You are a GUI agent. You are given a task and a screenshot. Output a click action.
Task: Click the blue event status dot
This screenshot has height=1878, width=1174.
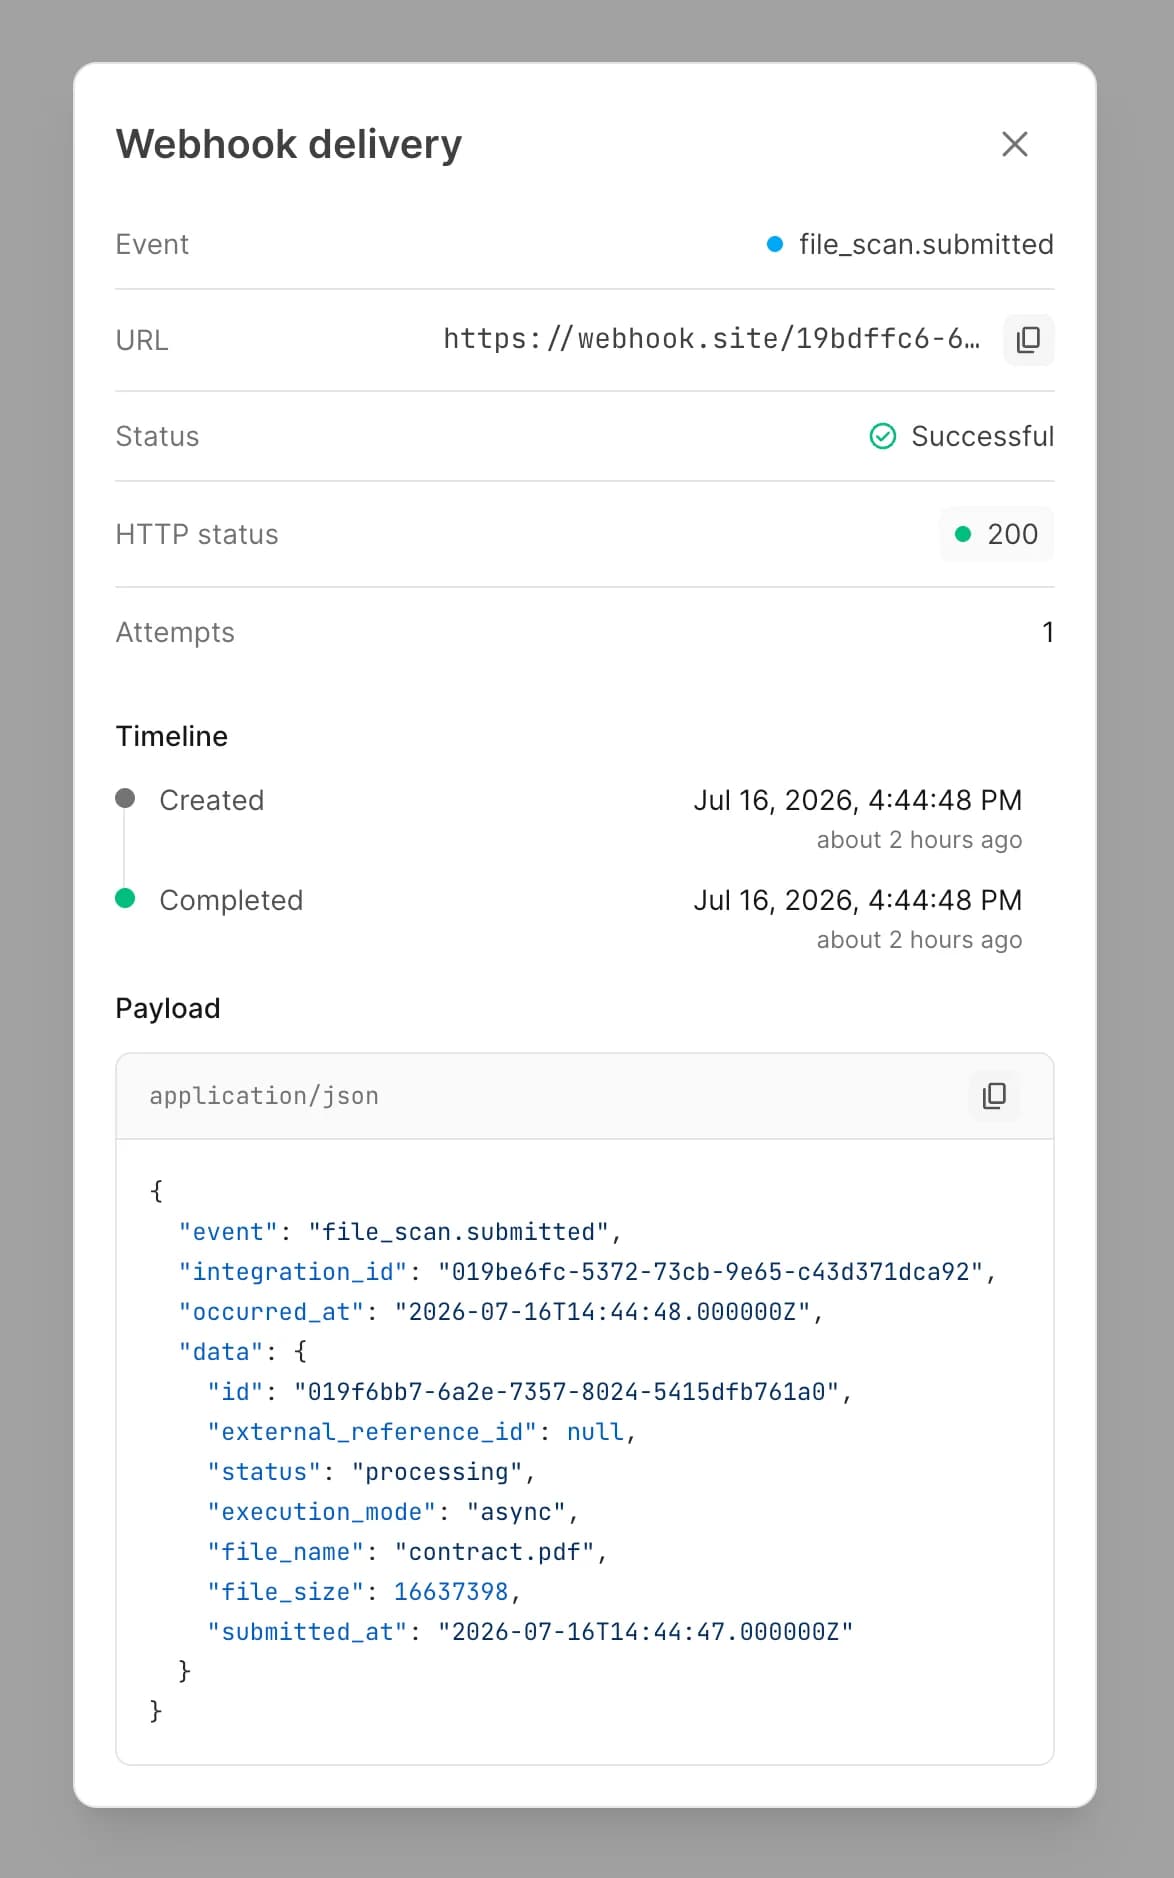[774, 244]
